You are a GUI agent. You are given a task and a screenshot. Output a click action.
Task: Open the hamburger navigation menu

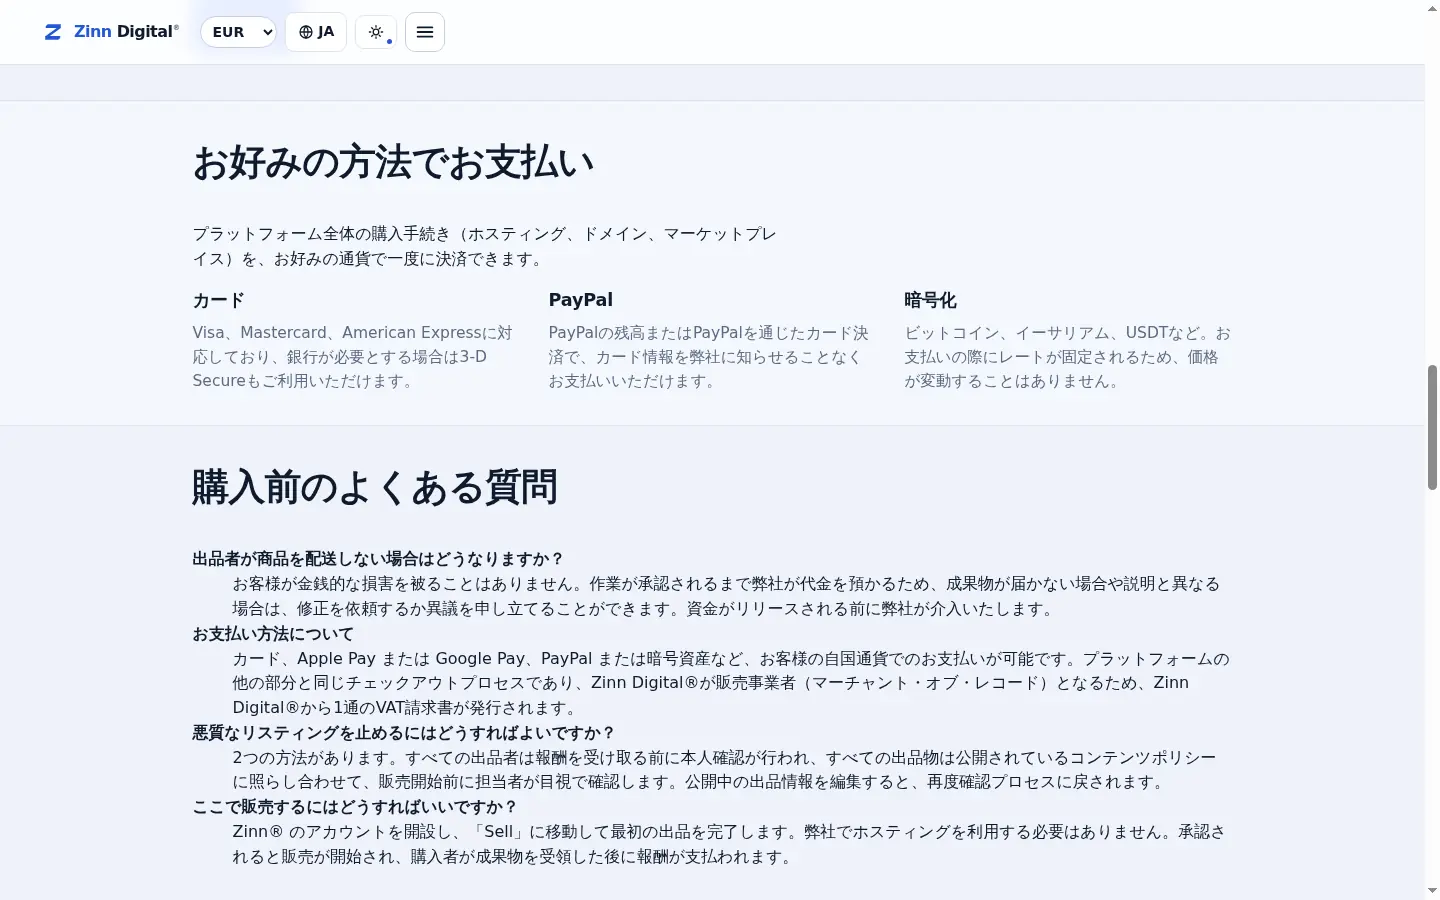click(425, 32)
